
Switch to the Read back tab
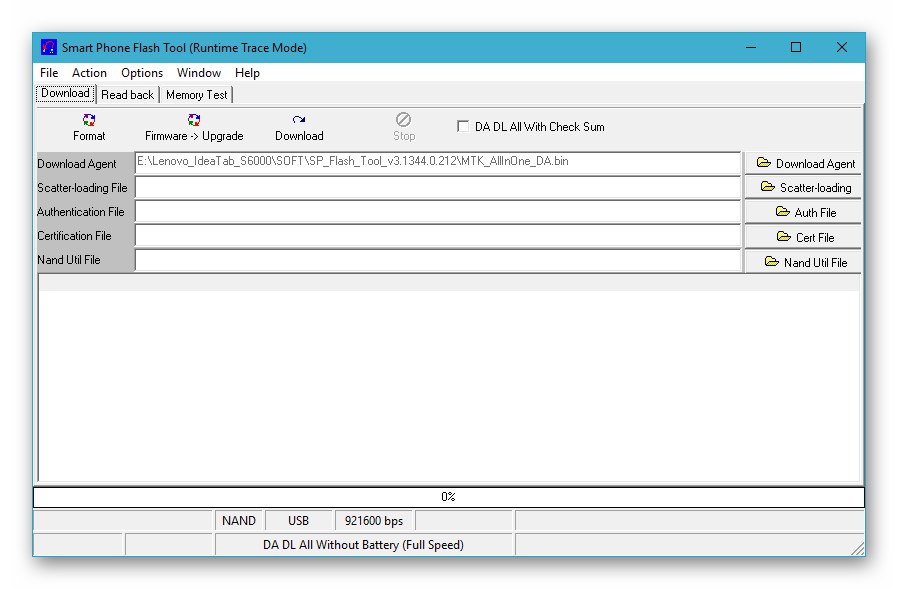click(127, 95)
